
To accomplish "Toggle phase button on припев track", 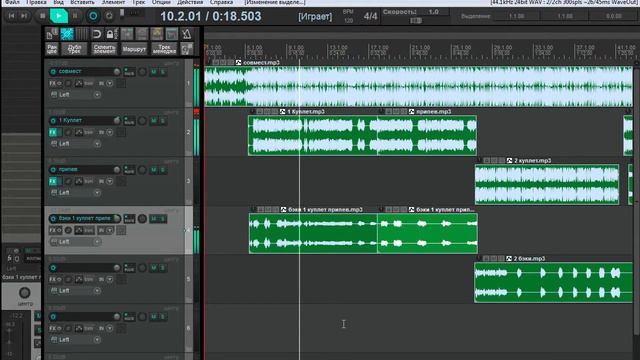I will pos(68,181).
